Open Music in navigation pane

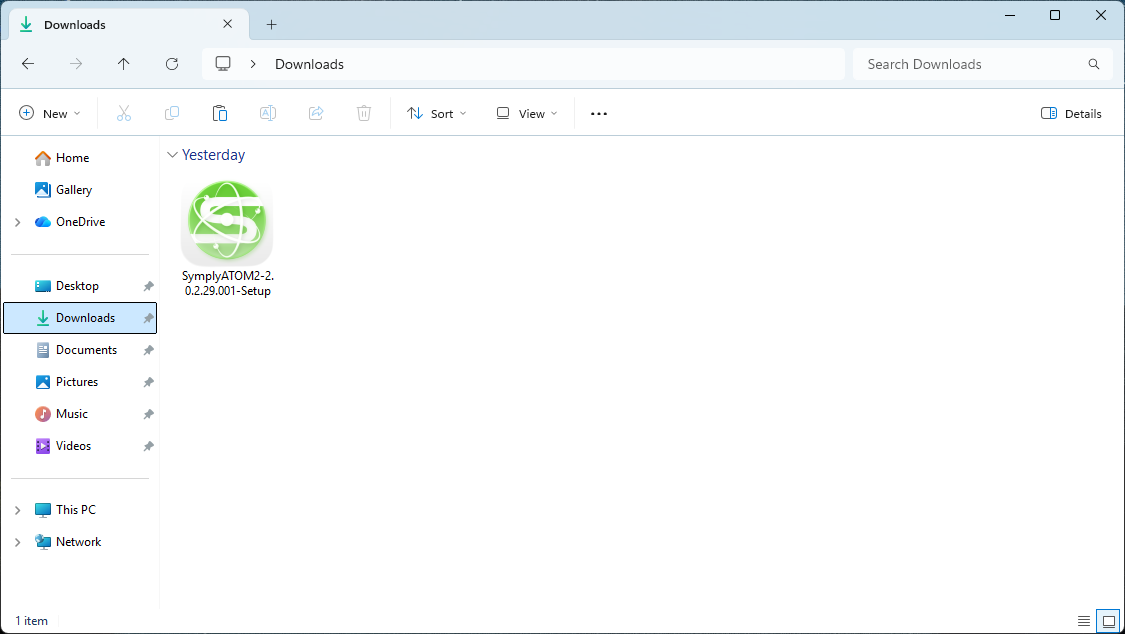tap(72, 414)
